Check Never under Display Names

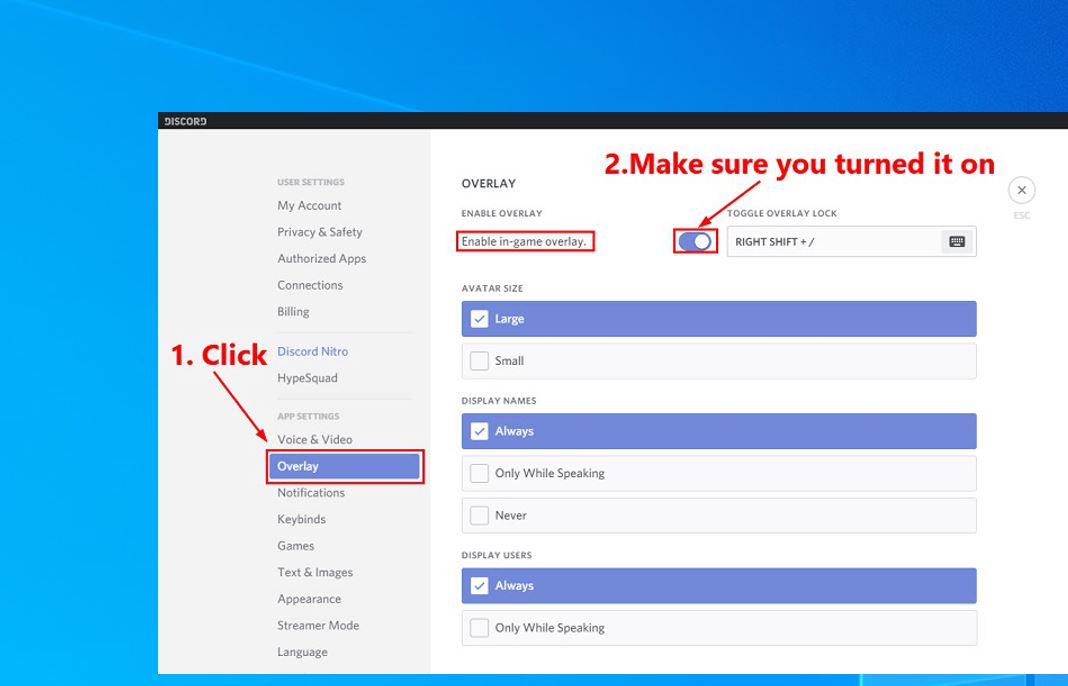pyautogui.click(x=480, y=515)
